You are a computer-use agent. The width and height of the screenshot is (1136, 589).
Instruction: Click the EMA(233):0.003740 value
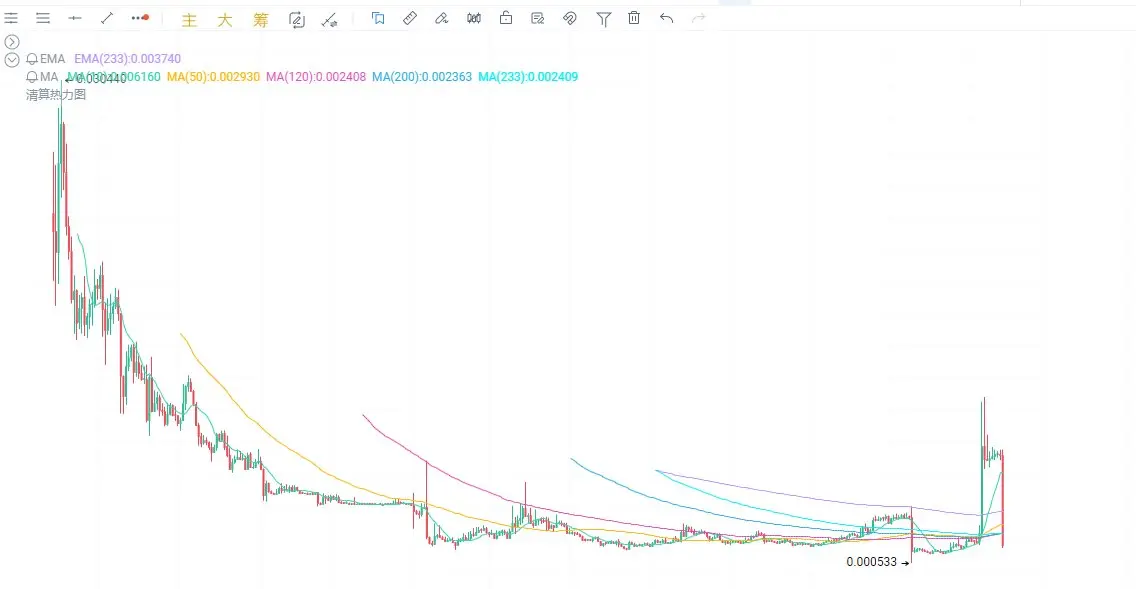(128, 59)
